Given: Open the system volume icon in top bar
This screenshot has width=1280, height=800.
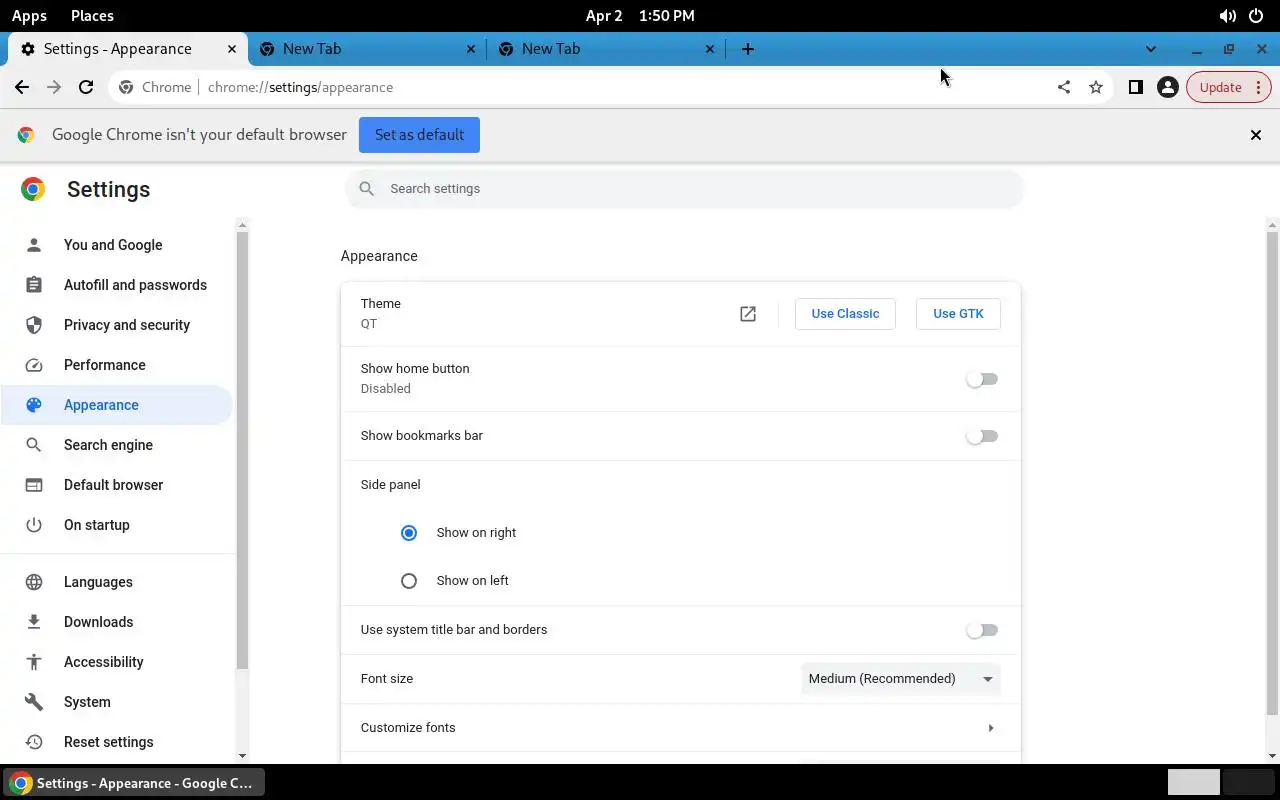Looking at the screenshot, I should click(1228, 16).
